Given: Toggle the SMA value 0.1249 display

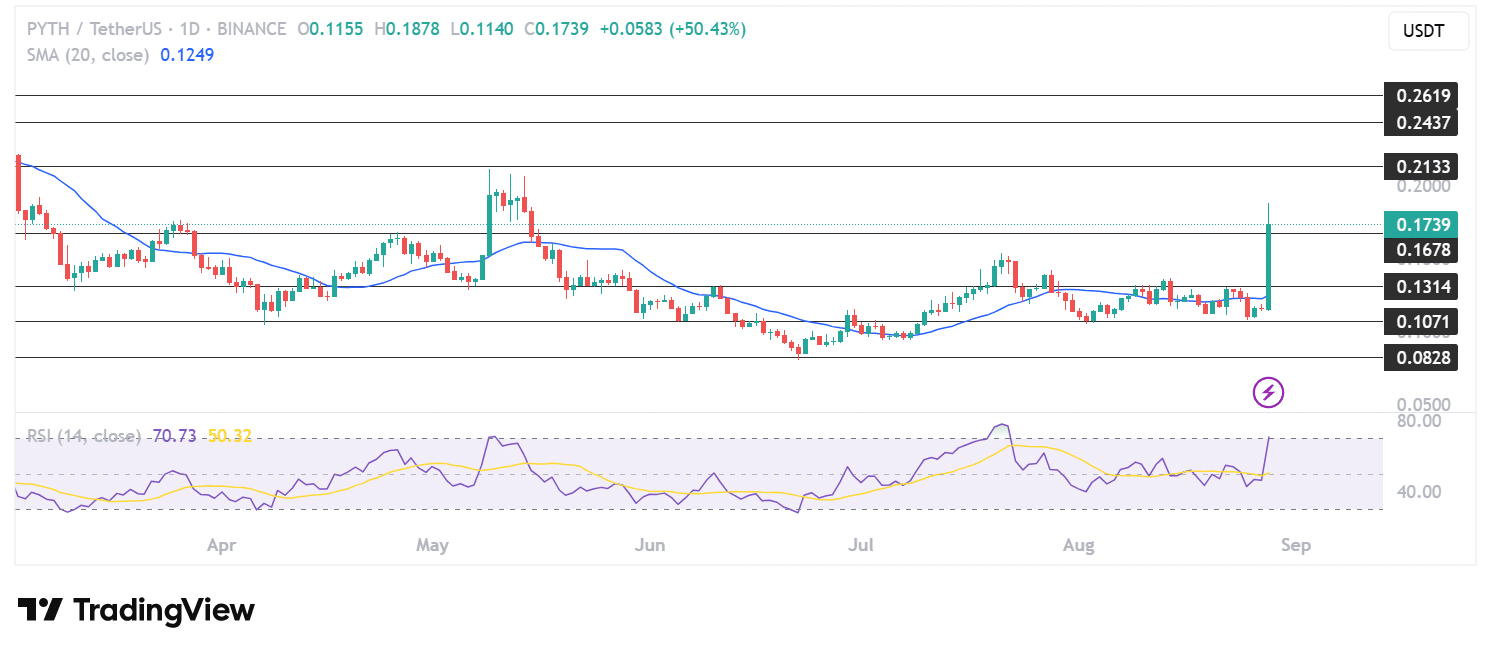Looking at the screenshot, I should (187, 55).
